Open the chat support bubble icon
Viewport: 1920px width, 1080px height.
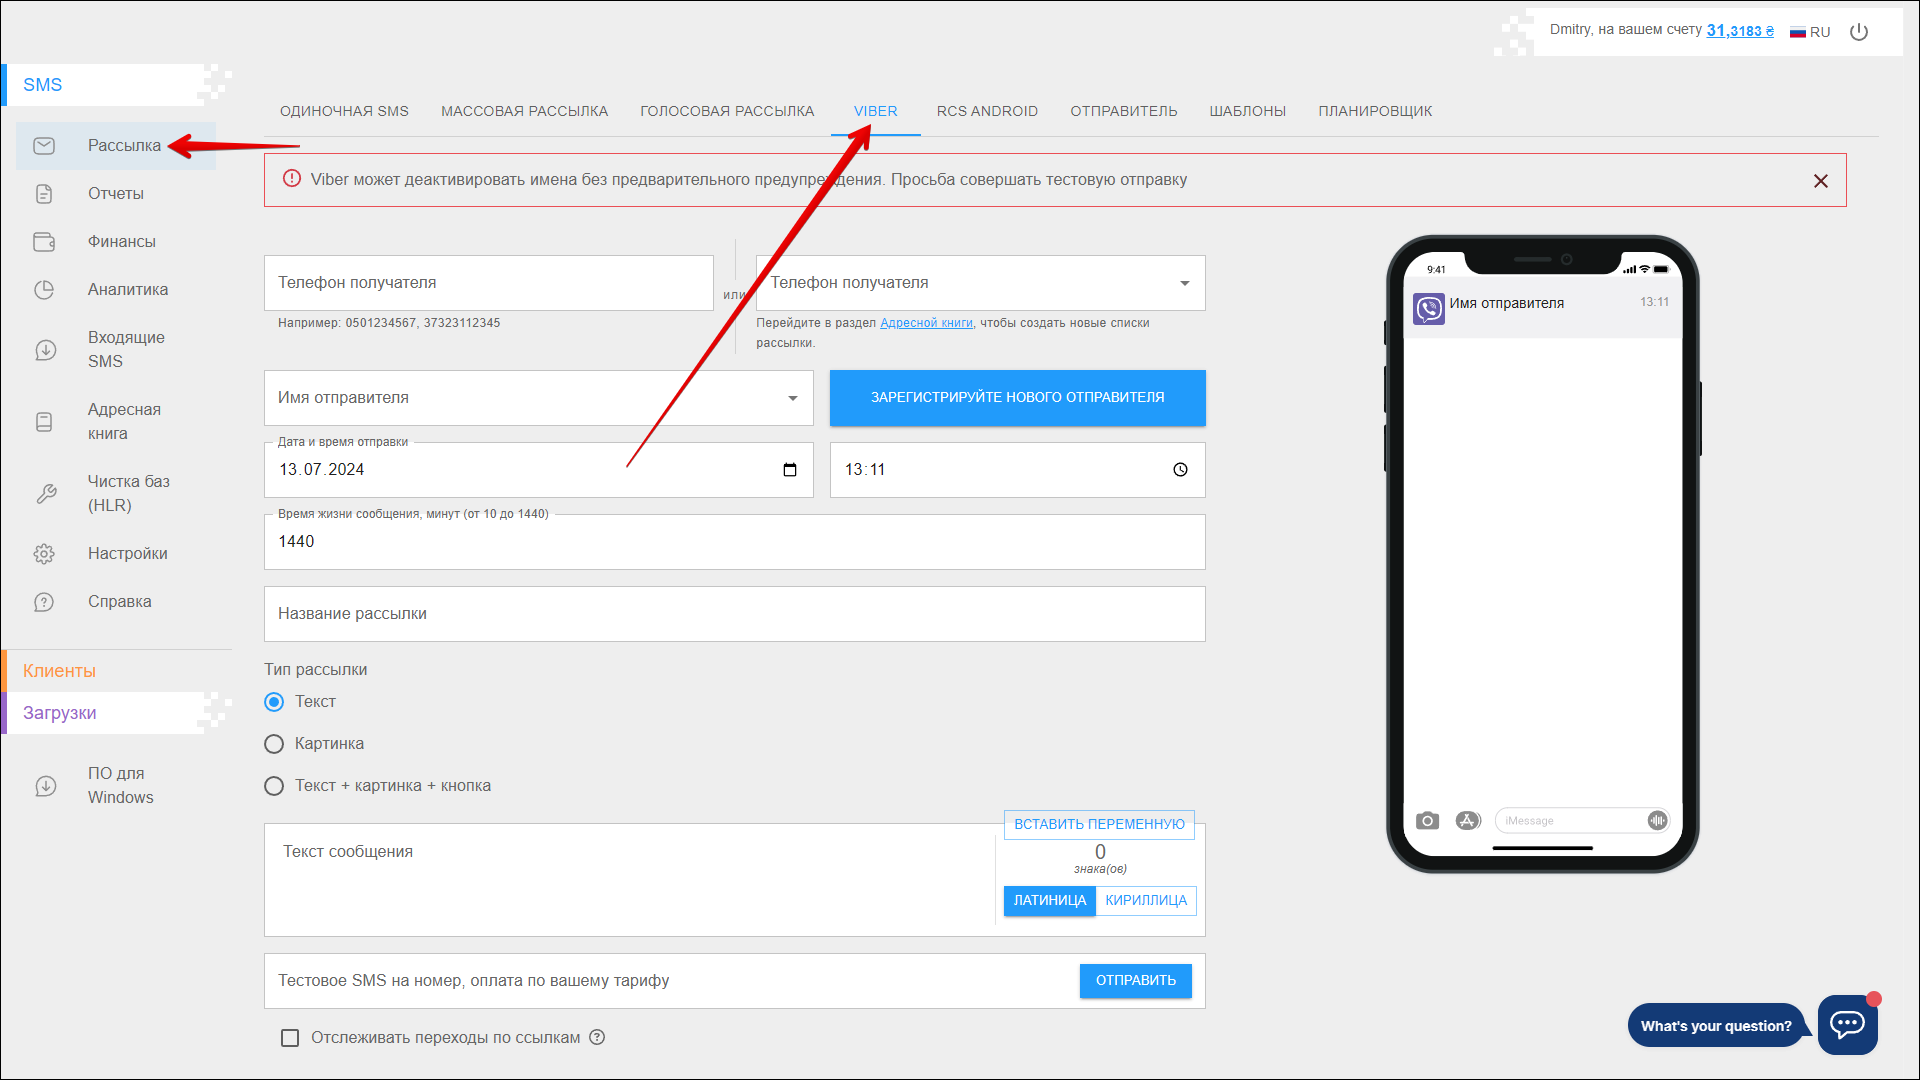pyautogui.click(x=1847, y=1024)
